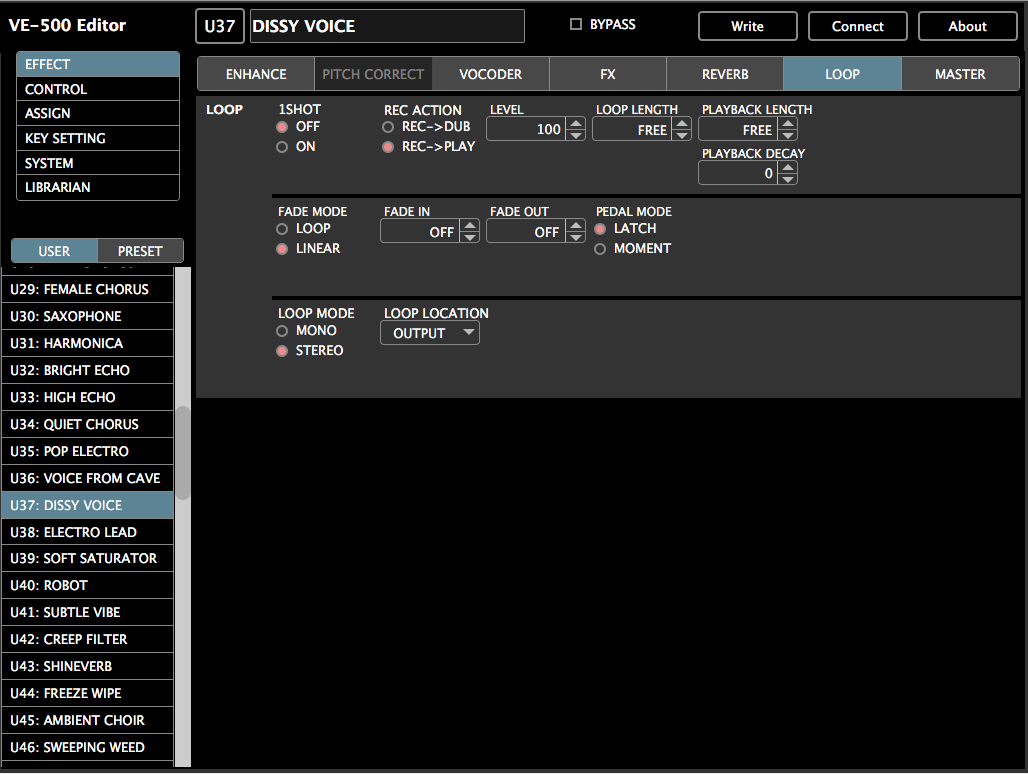Click the LOOP LENGTH value field
The image size is (1028, 774).
point(633,129)
